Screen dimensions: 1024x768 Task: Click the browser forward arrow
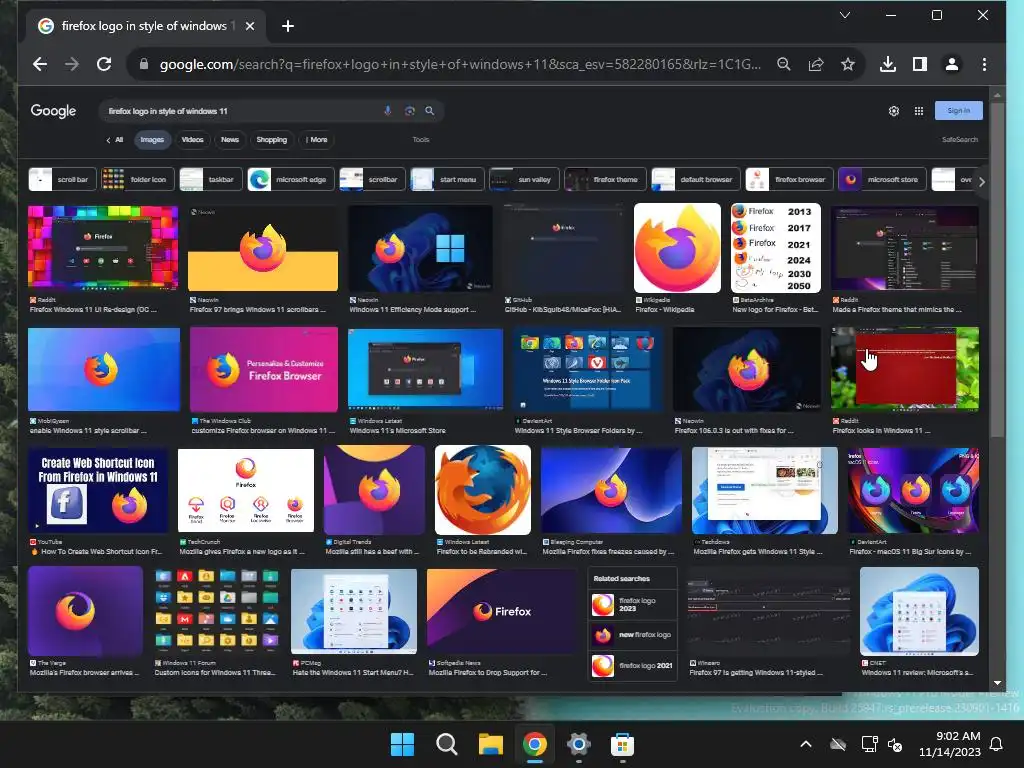coord(72,64)
